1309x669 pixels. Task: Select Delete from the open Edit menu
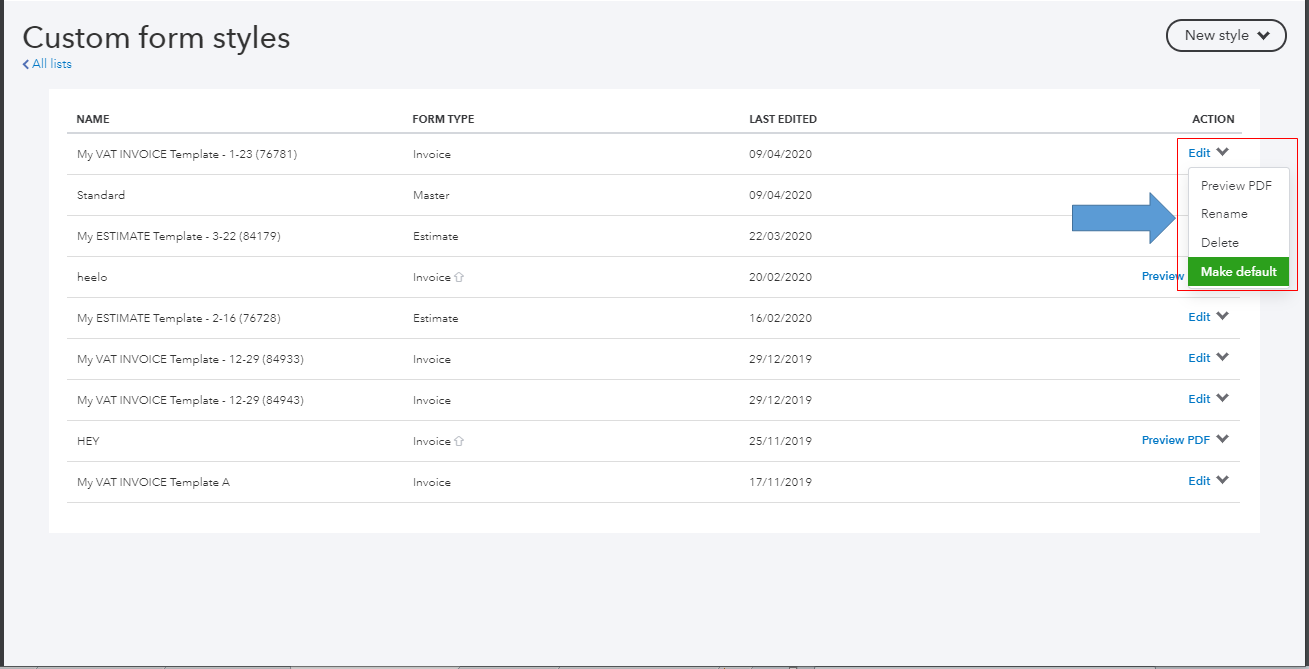[x=1219, y=242]
